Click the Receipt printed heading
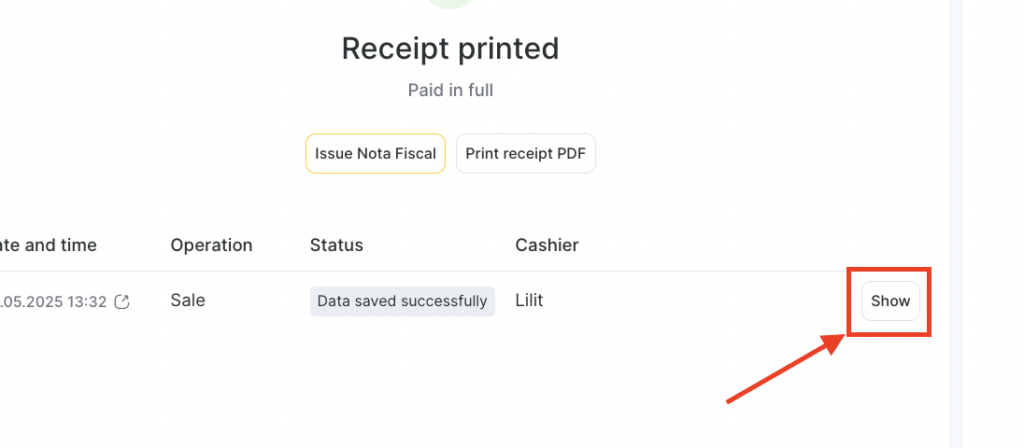 pos(451,49)
